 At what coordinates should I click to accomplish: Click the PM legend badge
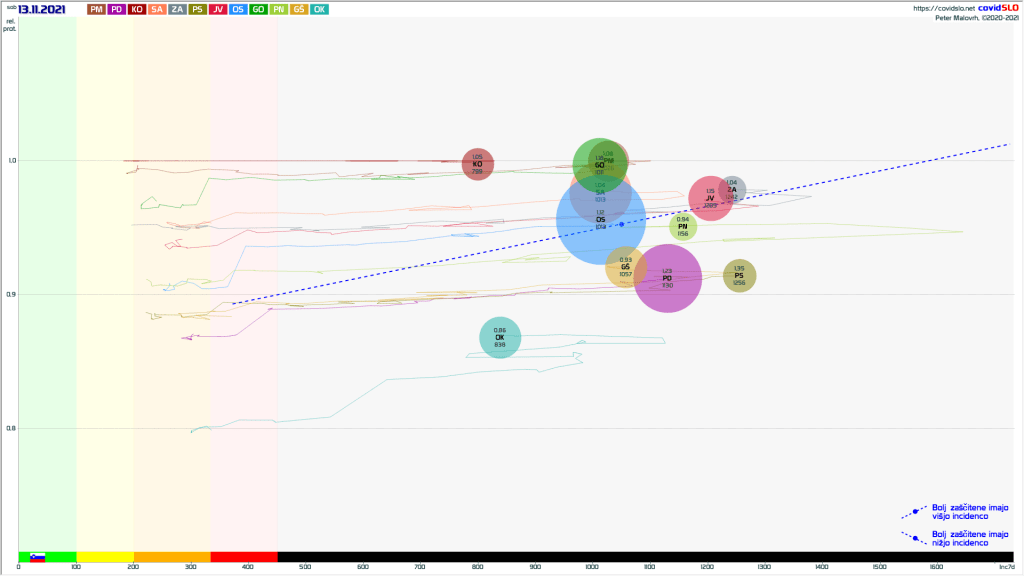point(96,9)
